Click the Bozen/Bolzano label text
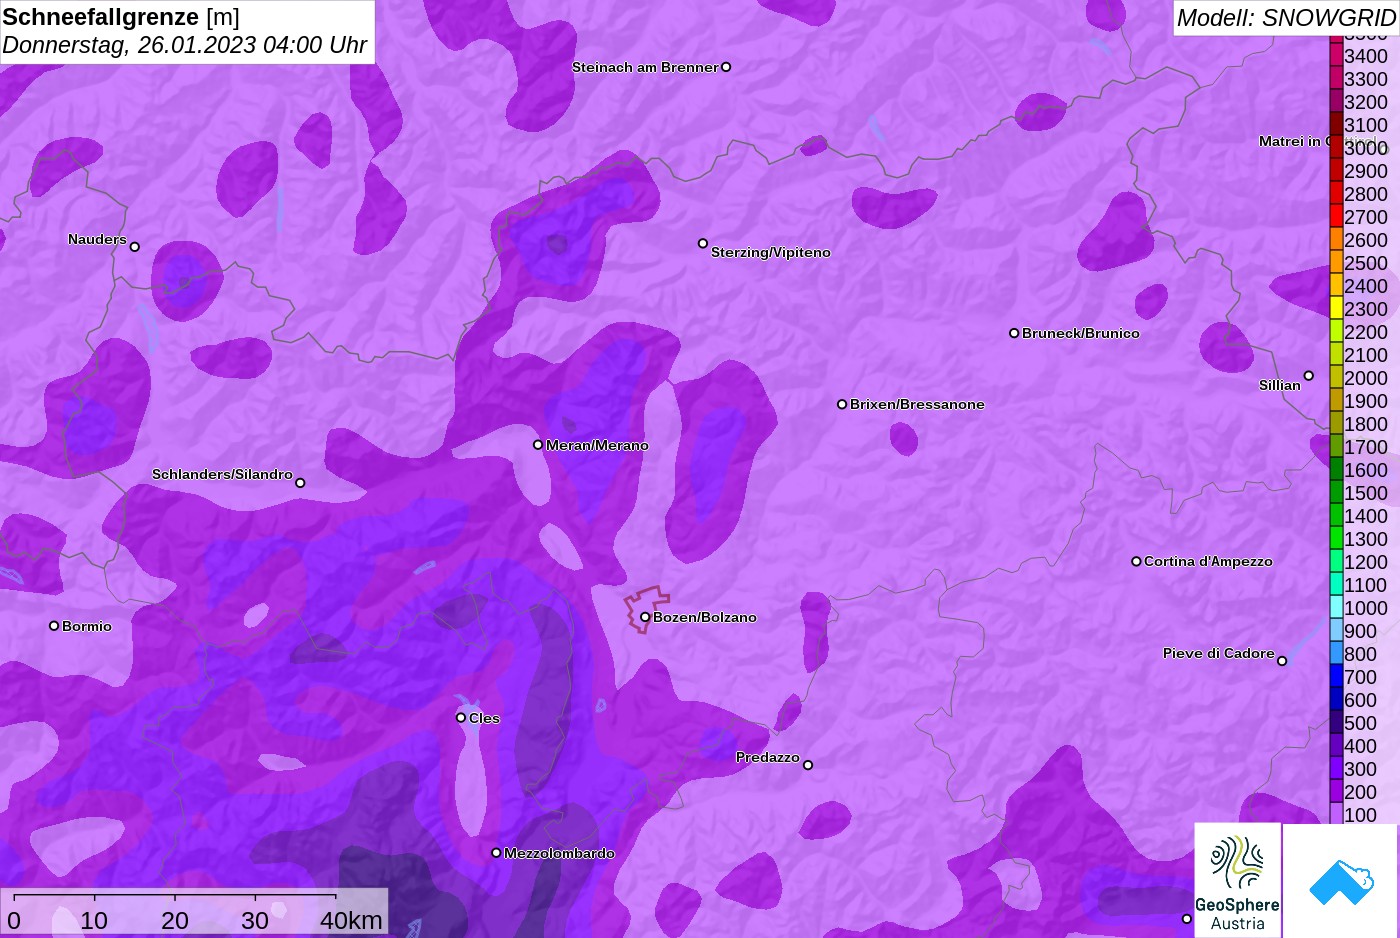 pos(705,617)
